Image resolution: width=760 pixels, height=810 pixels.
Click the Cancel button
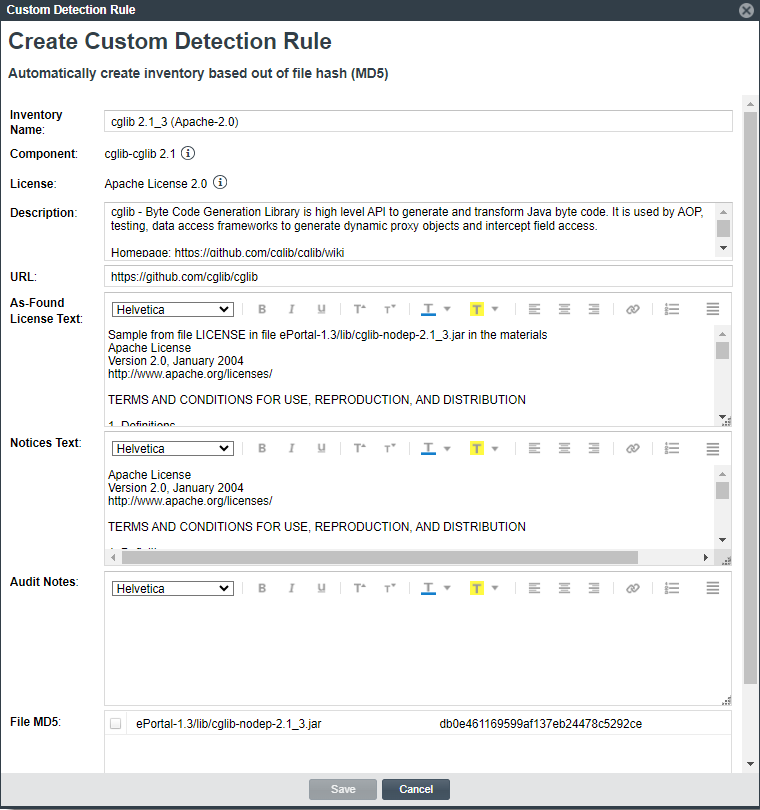point(416,789)
